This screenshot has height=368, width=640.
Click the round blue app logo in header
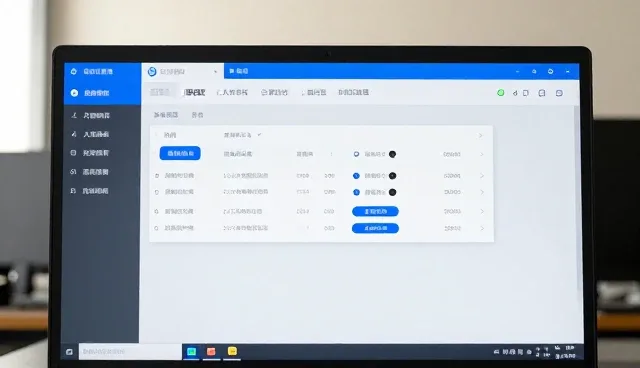(152, 71)
